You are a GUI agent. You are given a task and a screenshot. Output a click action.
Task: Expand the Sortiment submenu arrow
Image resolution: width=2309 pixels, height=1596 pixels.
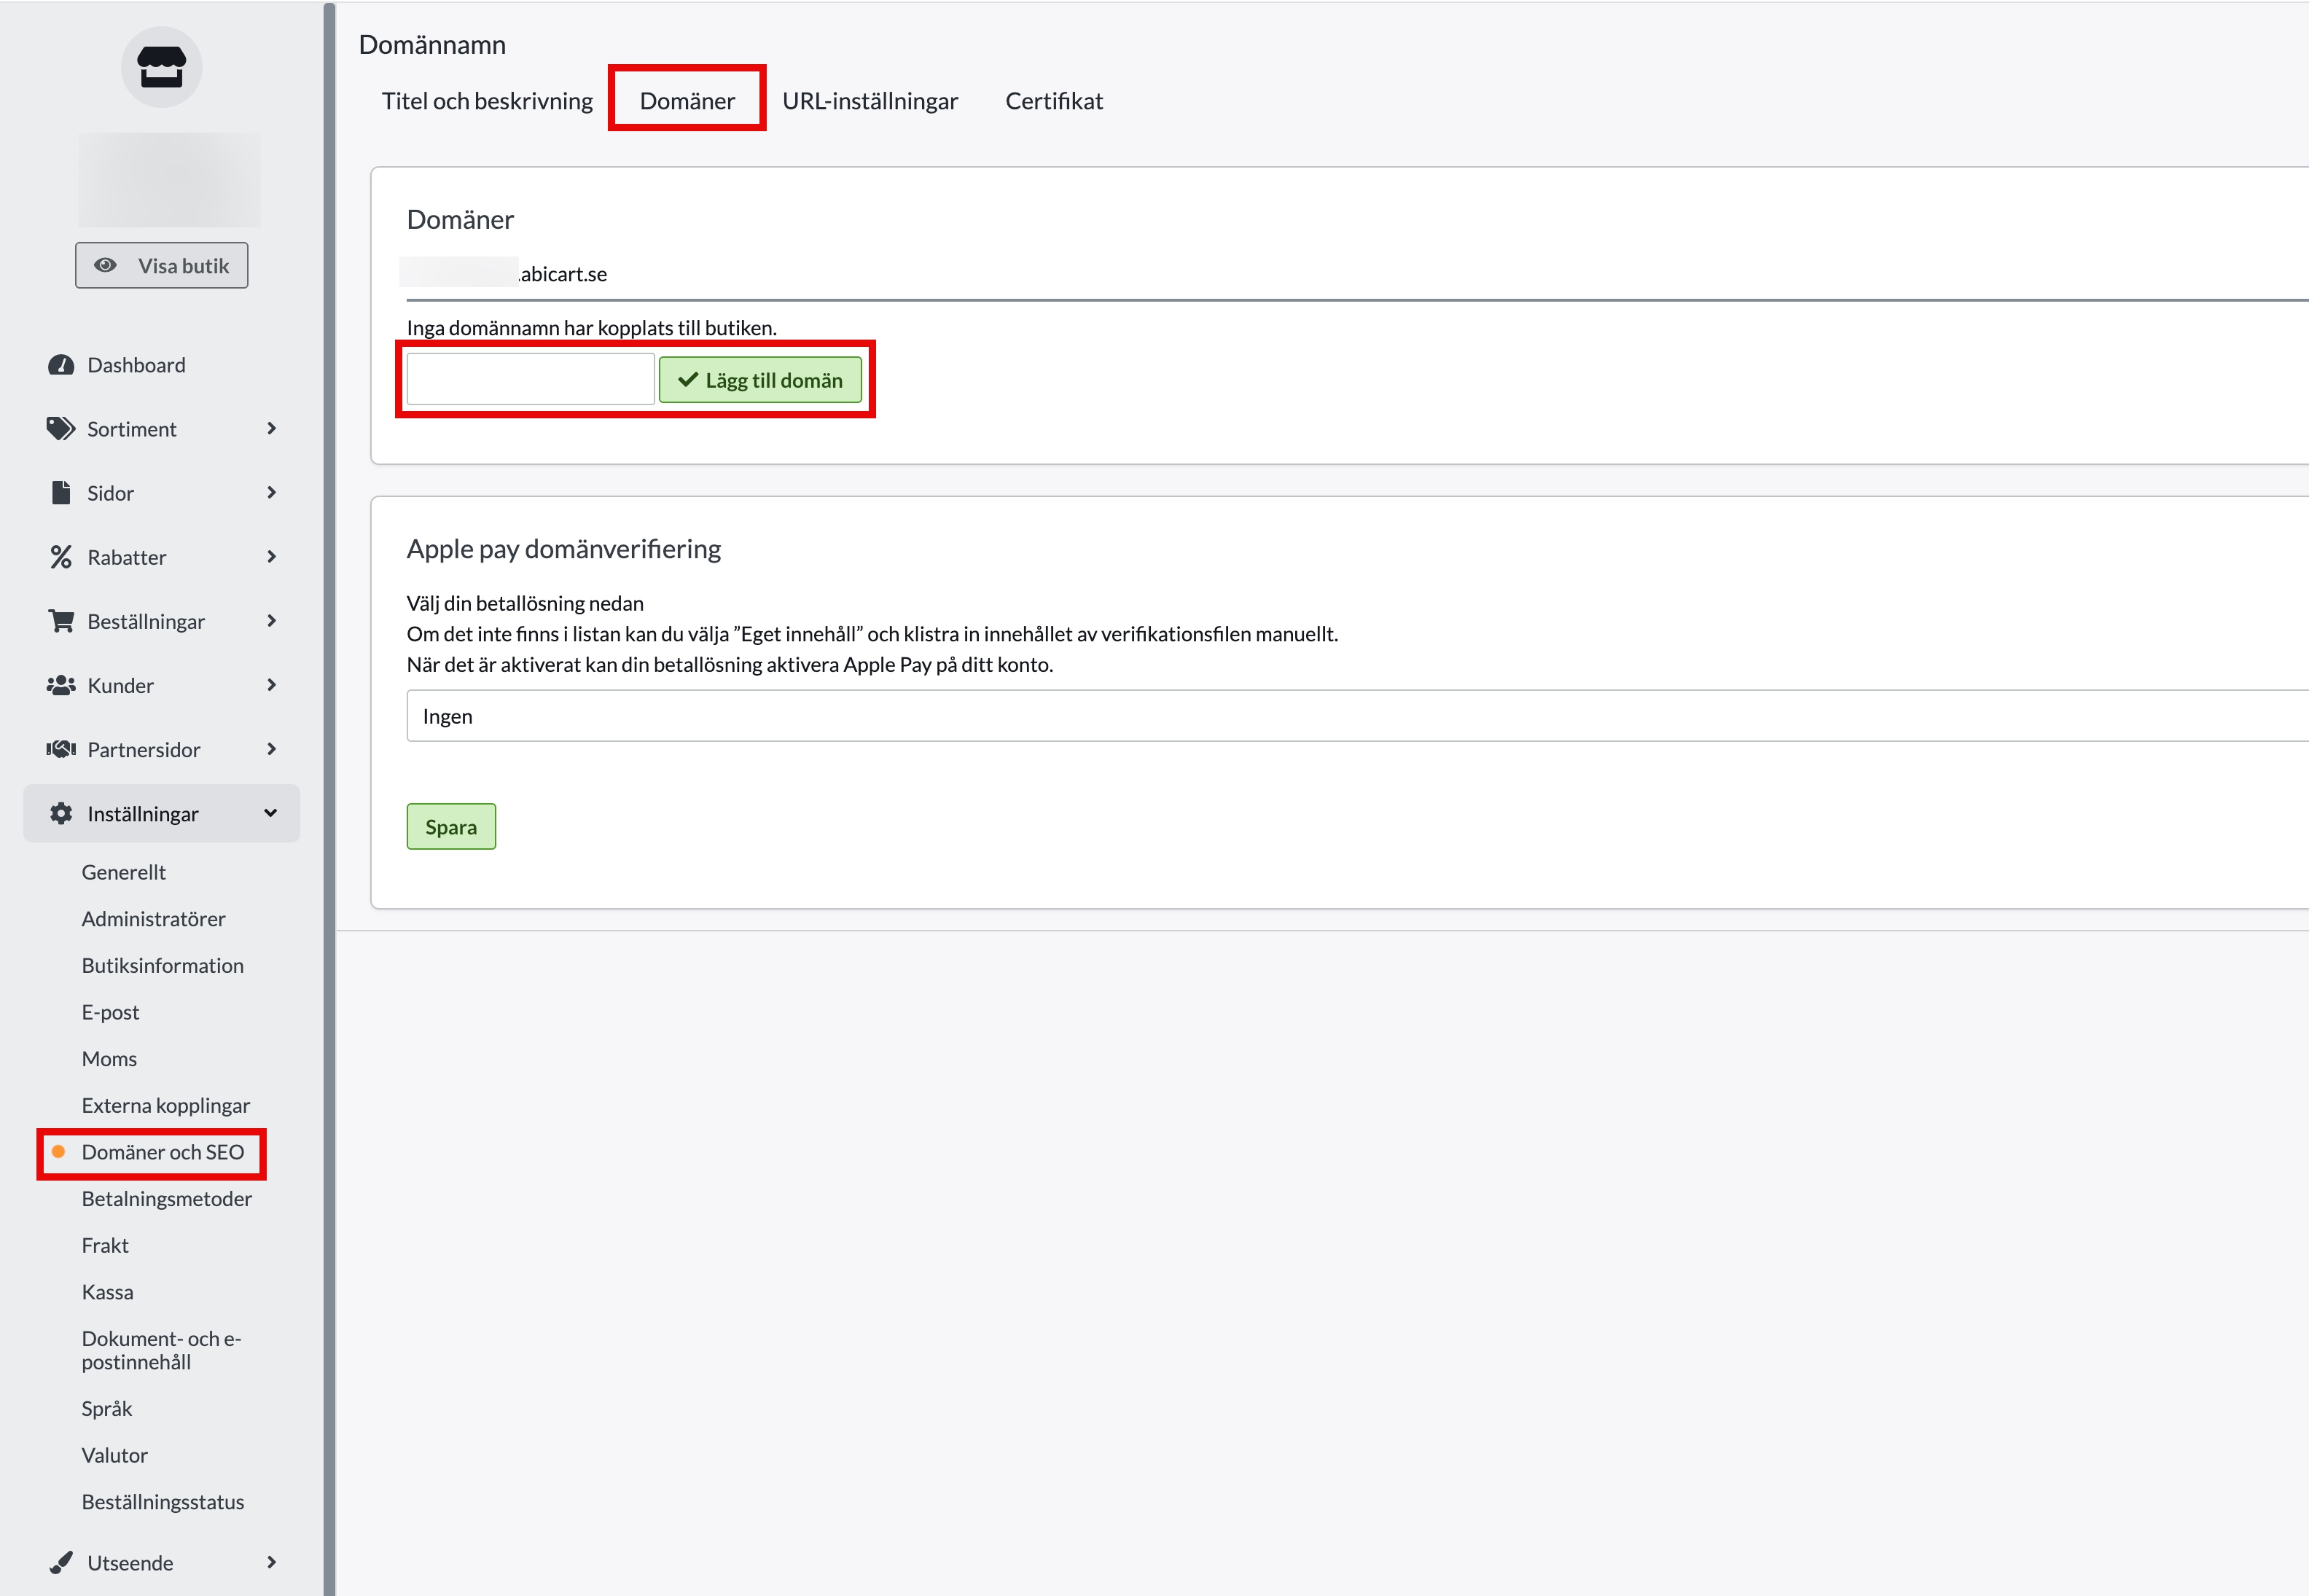271,429
